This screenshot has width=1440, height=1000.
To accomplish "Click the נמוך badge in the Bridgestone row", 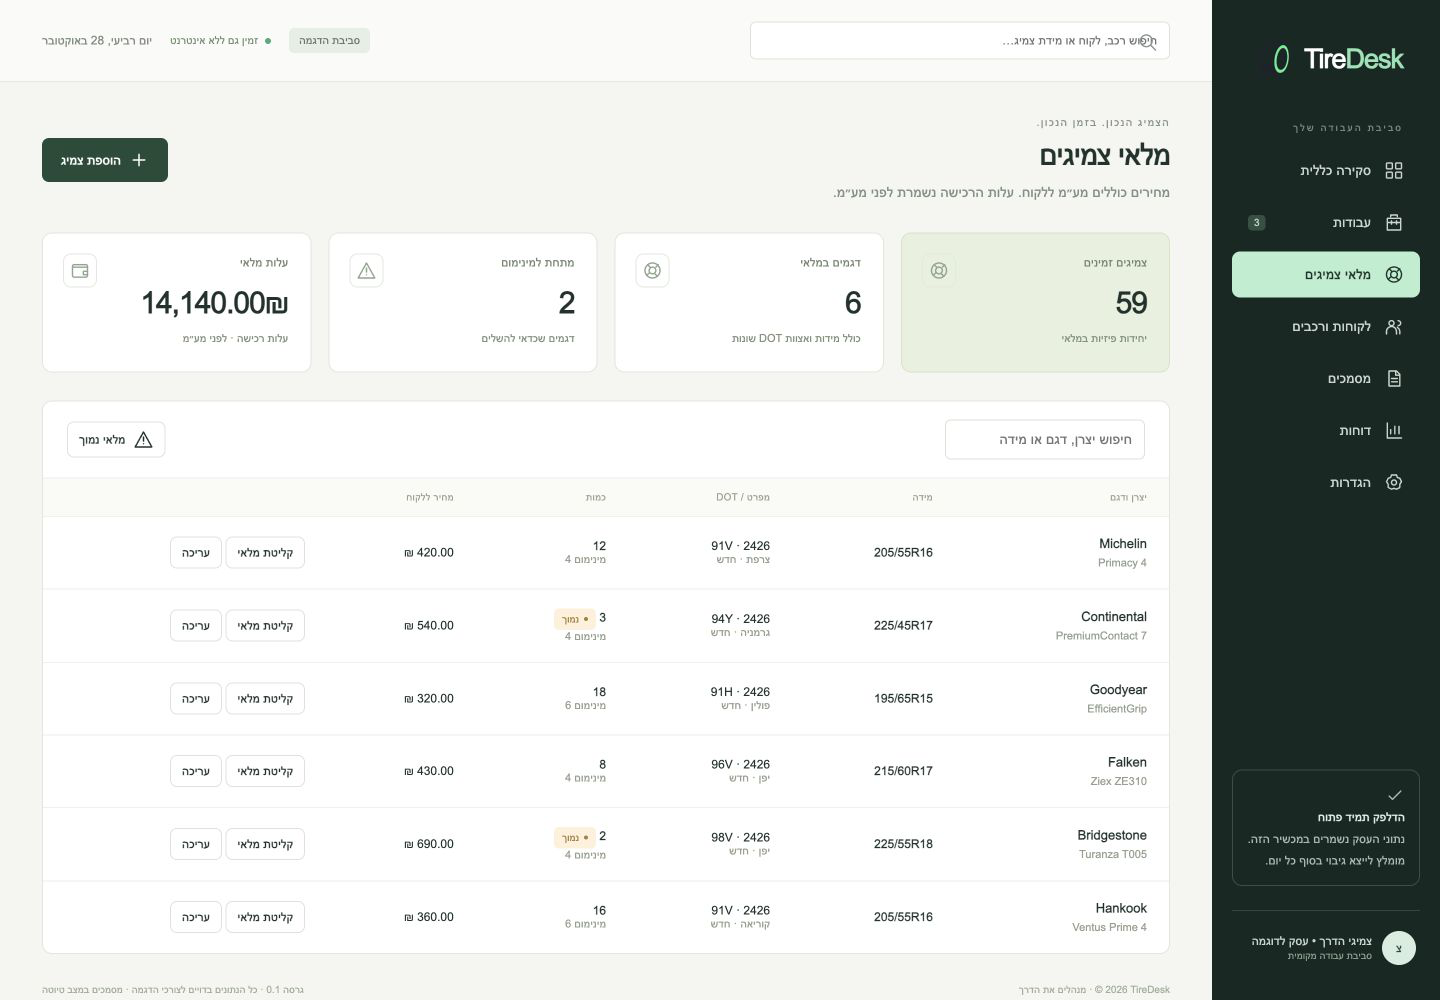I will click(x=574, y=838).
